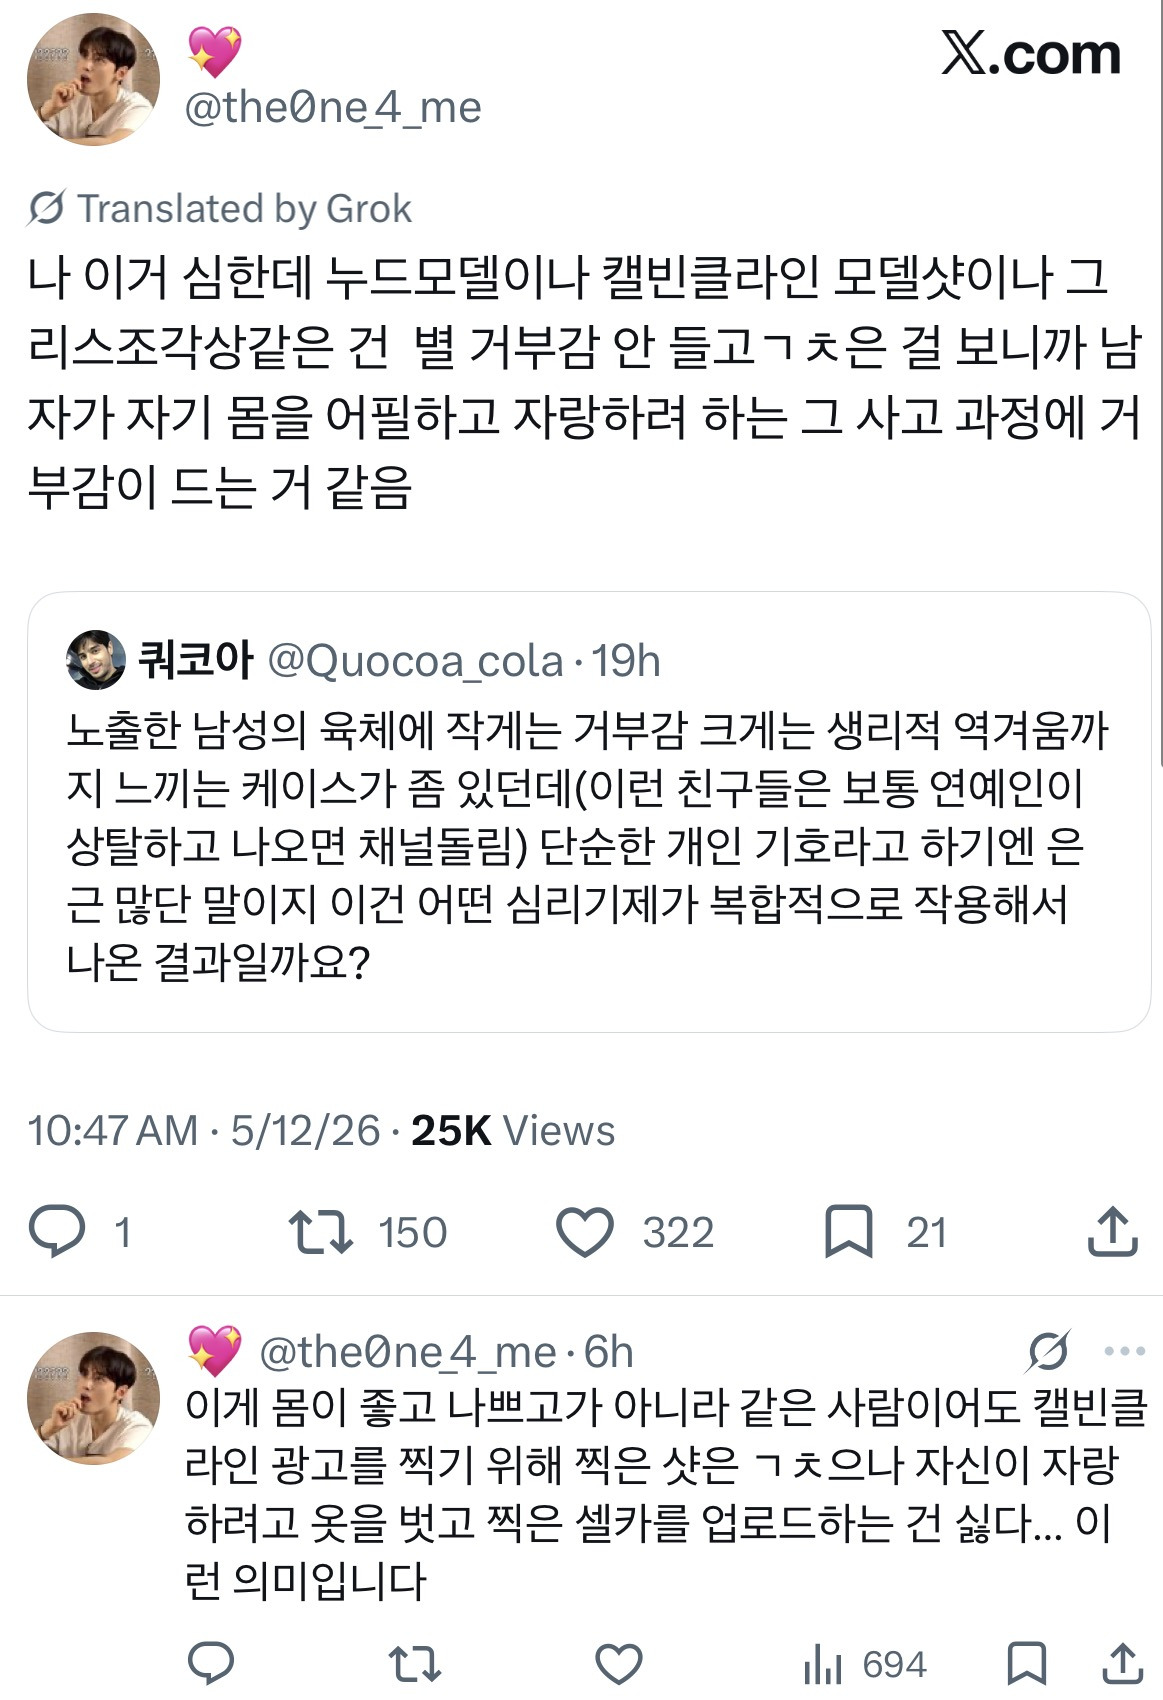The width and height of the screenshot is (1163, 1700).
Task: Open three-dots menu on reply tweet
Action: click(x=1124, y=1351)
